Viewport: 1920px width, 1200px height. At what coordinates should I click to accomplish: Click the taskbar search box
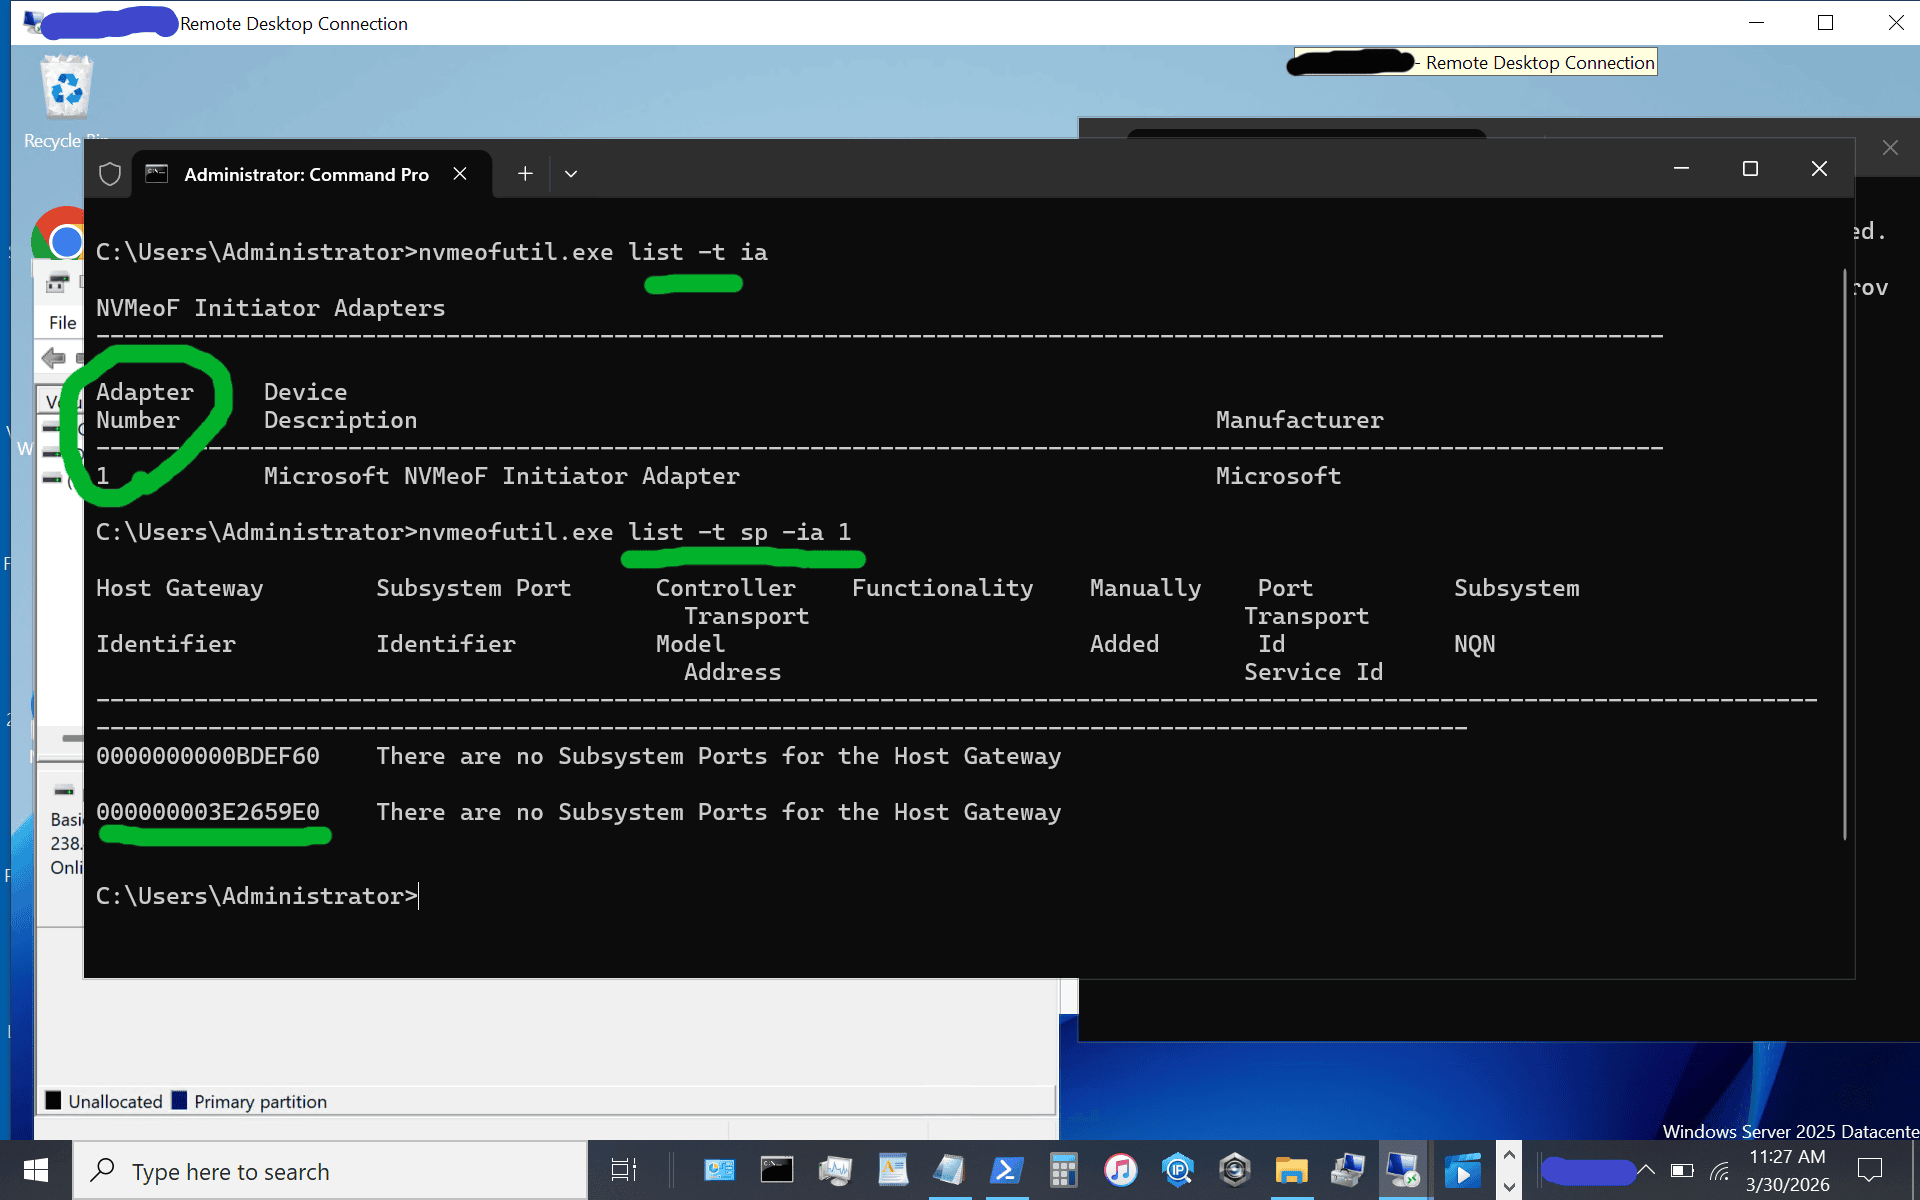click(330, 1171)
